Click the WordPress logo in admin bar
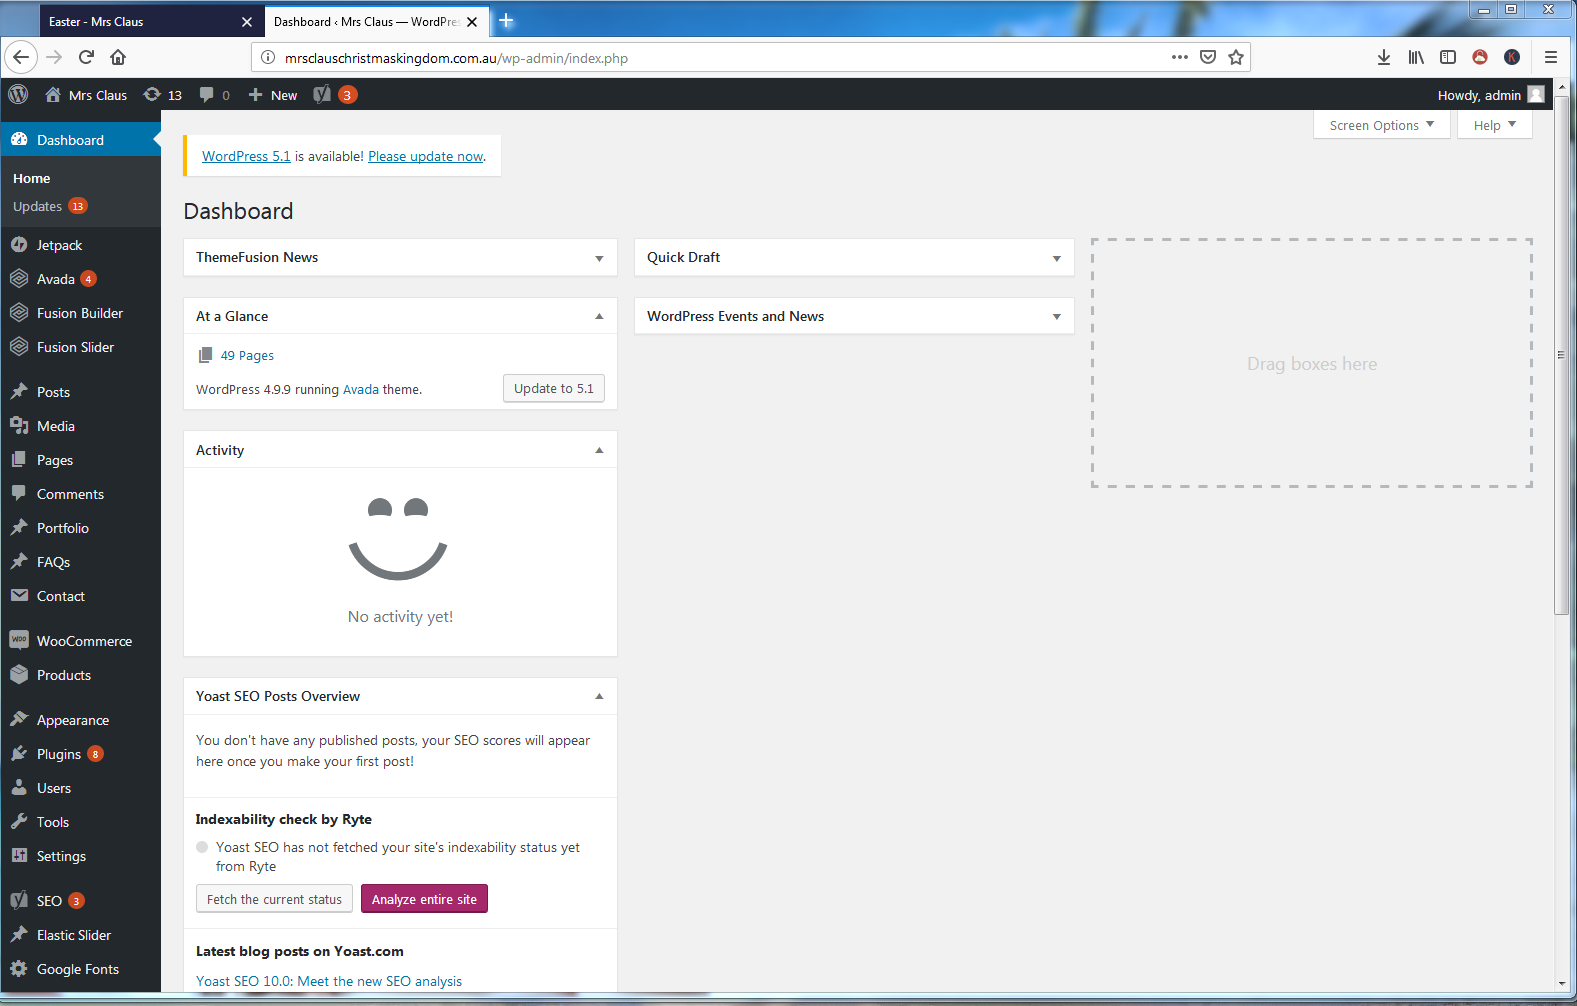 [18, 95]
